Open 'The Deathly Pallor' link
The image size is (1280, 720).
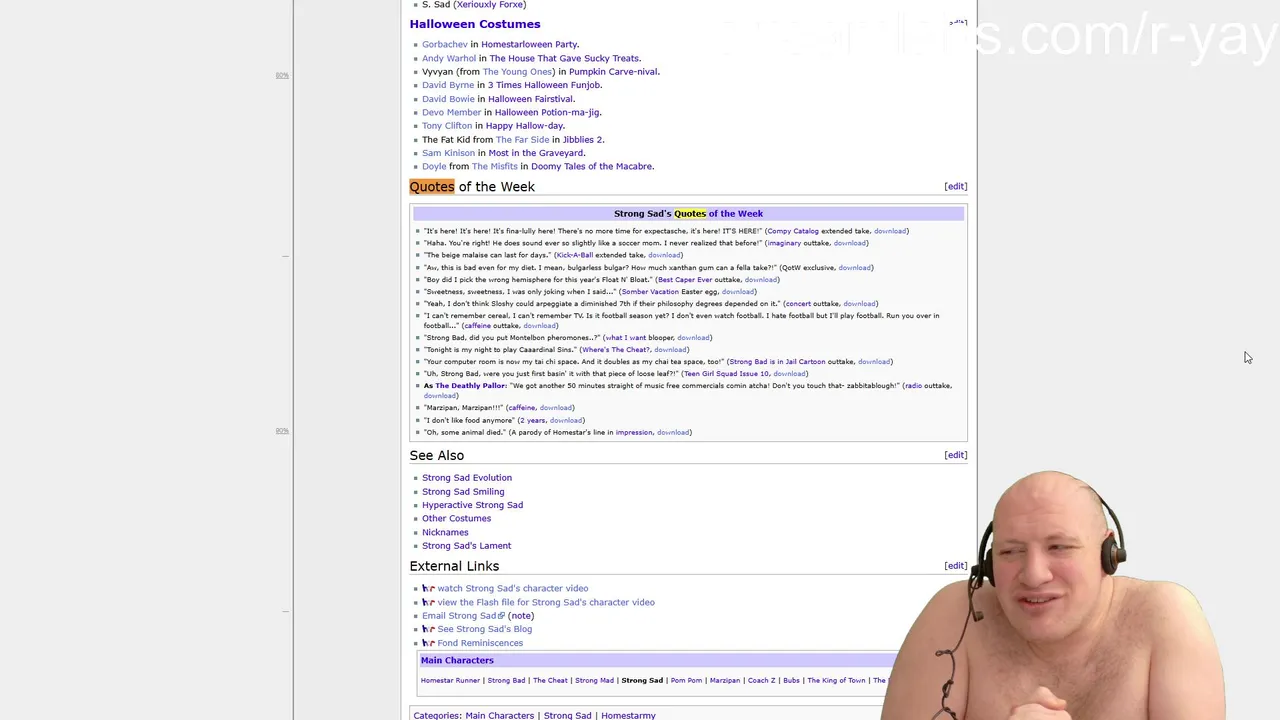(x=471, y=386)
